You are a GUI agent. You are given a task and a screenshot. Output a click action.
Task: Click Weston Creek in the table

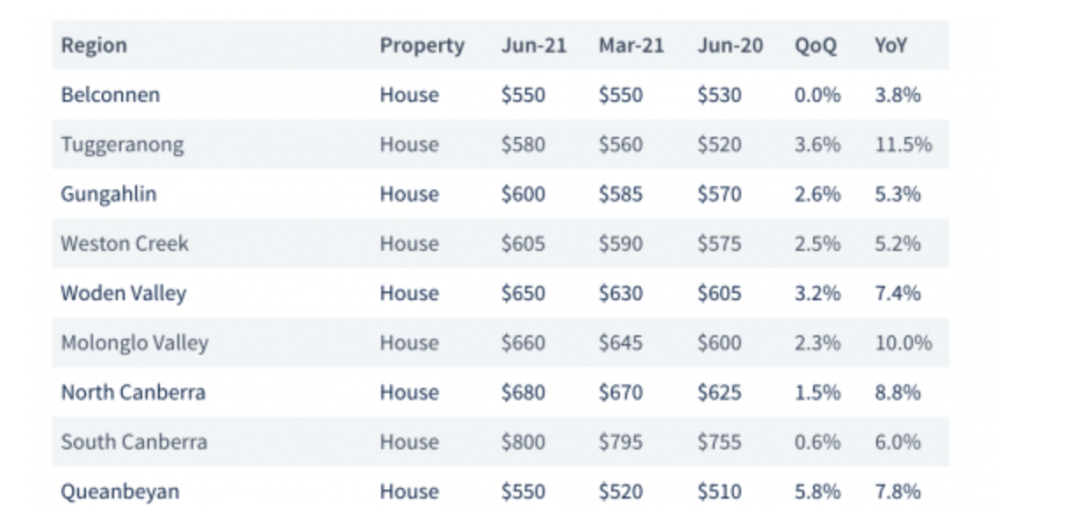coord(125,243)
